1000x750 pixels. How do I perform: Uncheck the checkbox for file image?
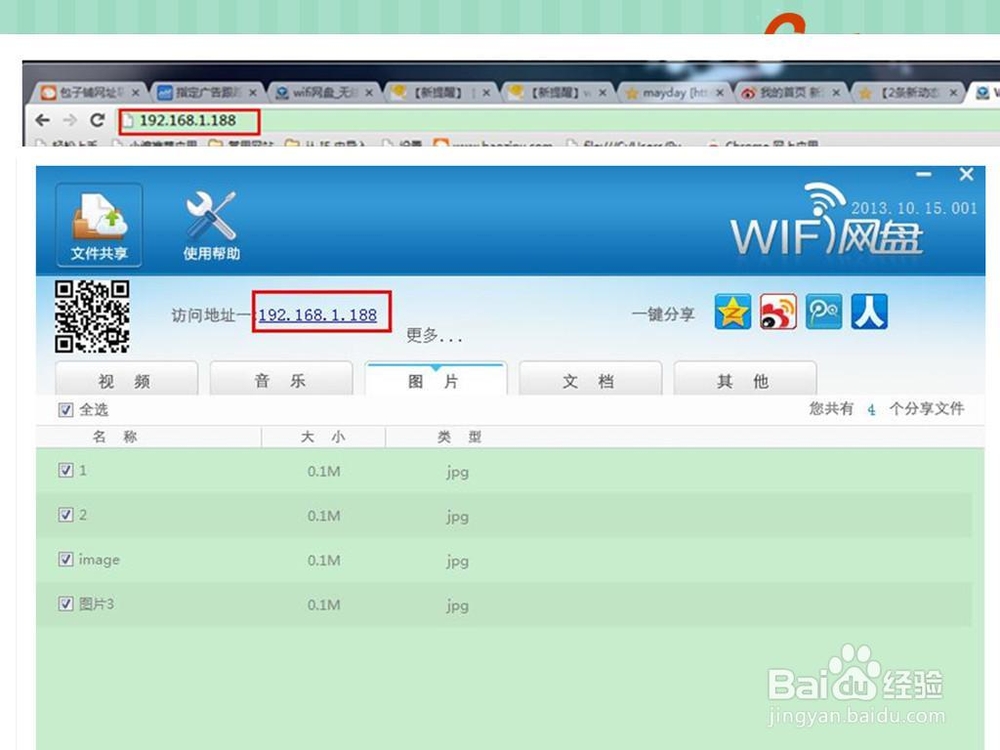point(66,559)
